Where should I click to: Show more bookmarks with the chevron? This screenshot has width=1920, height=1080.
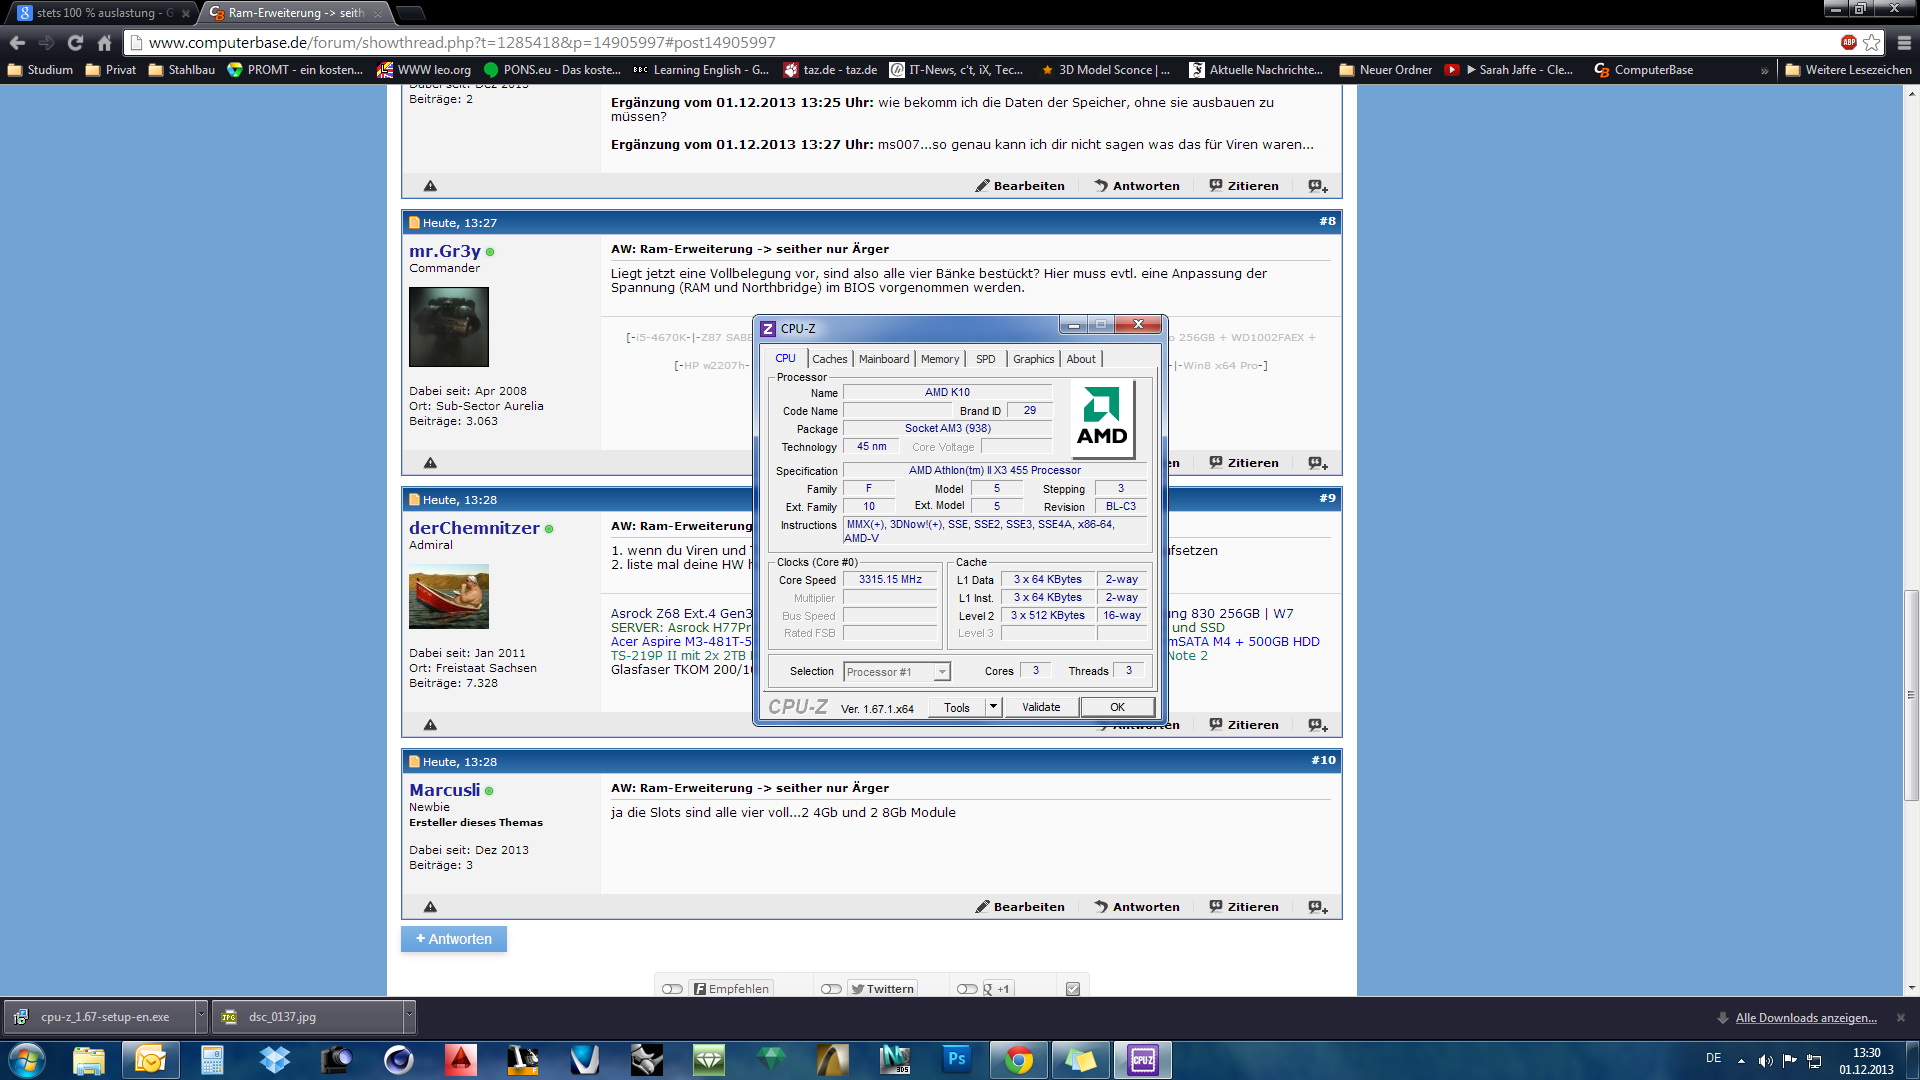[x=1764, y=70]
